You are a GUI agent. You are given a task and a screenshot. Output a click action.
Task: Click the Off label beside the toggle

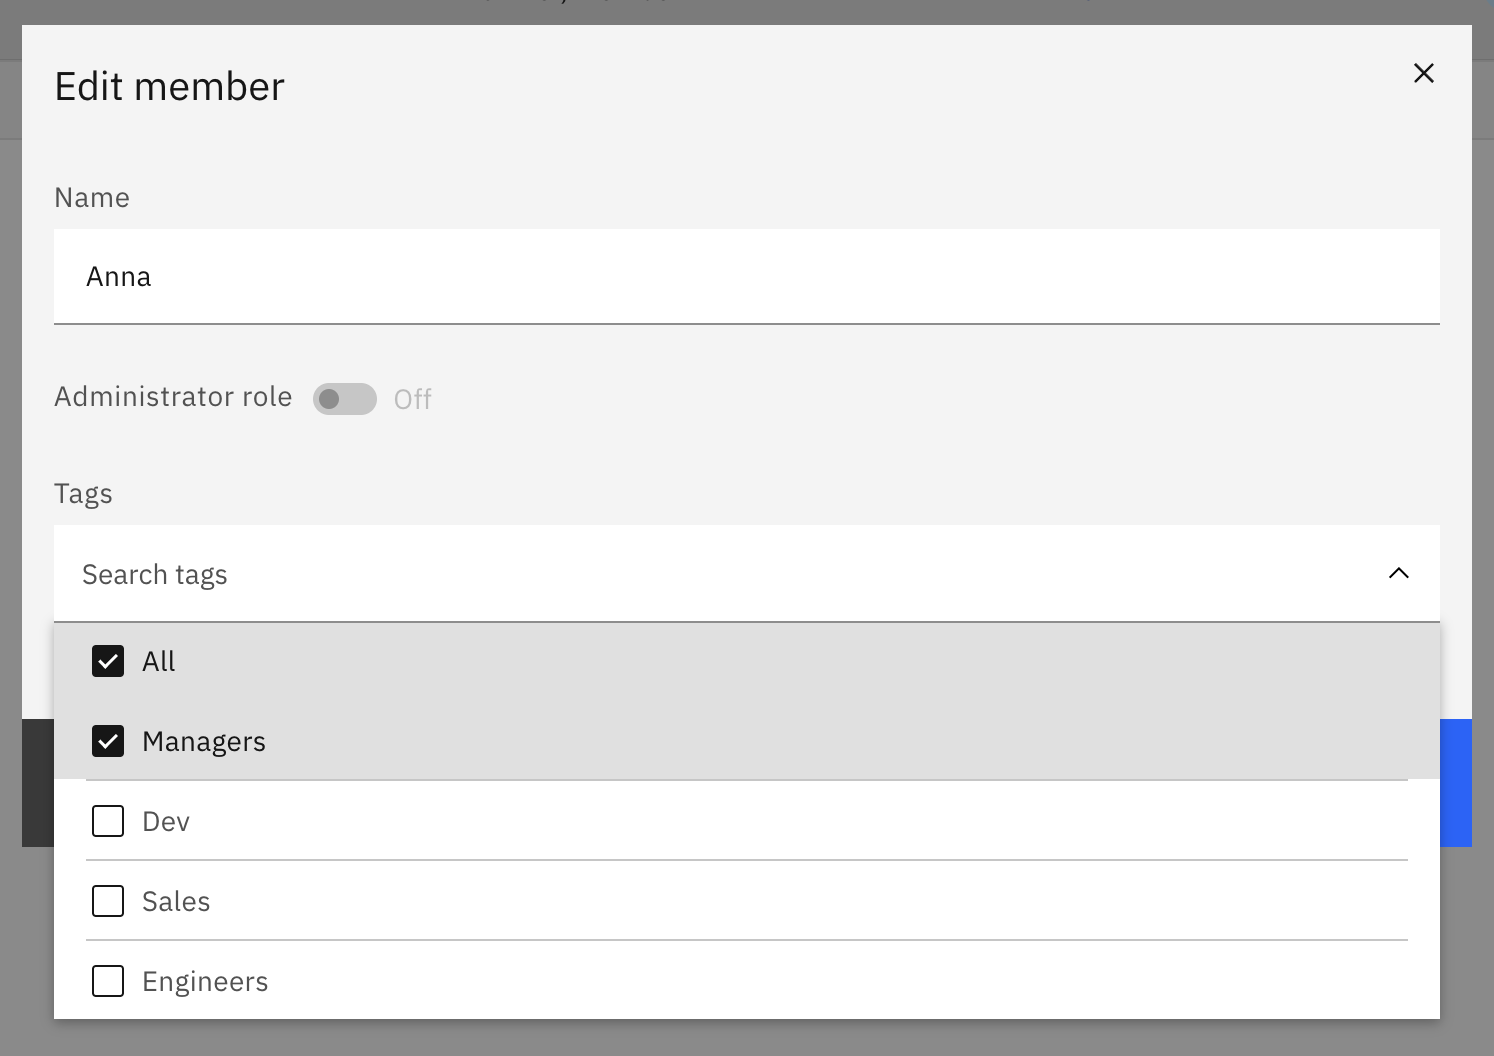pos(413,398)
